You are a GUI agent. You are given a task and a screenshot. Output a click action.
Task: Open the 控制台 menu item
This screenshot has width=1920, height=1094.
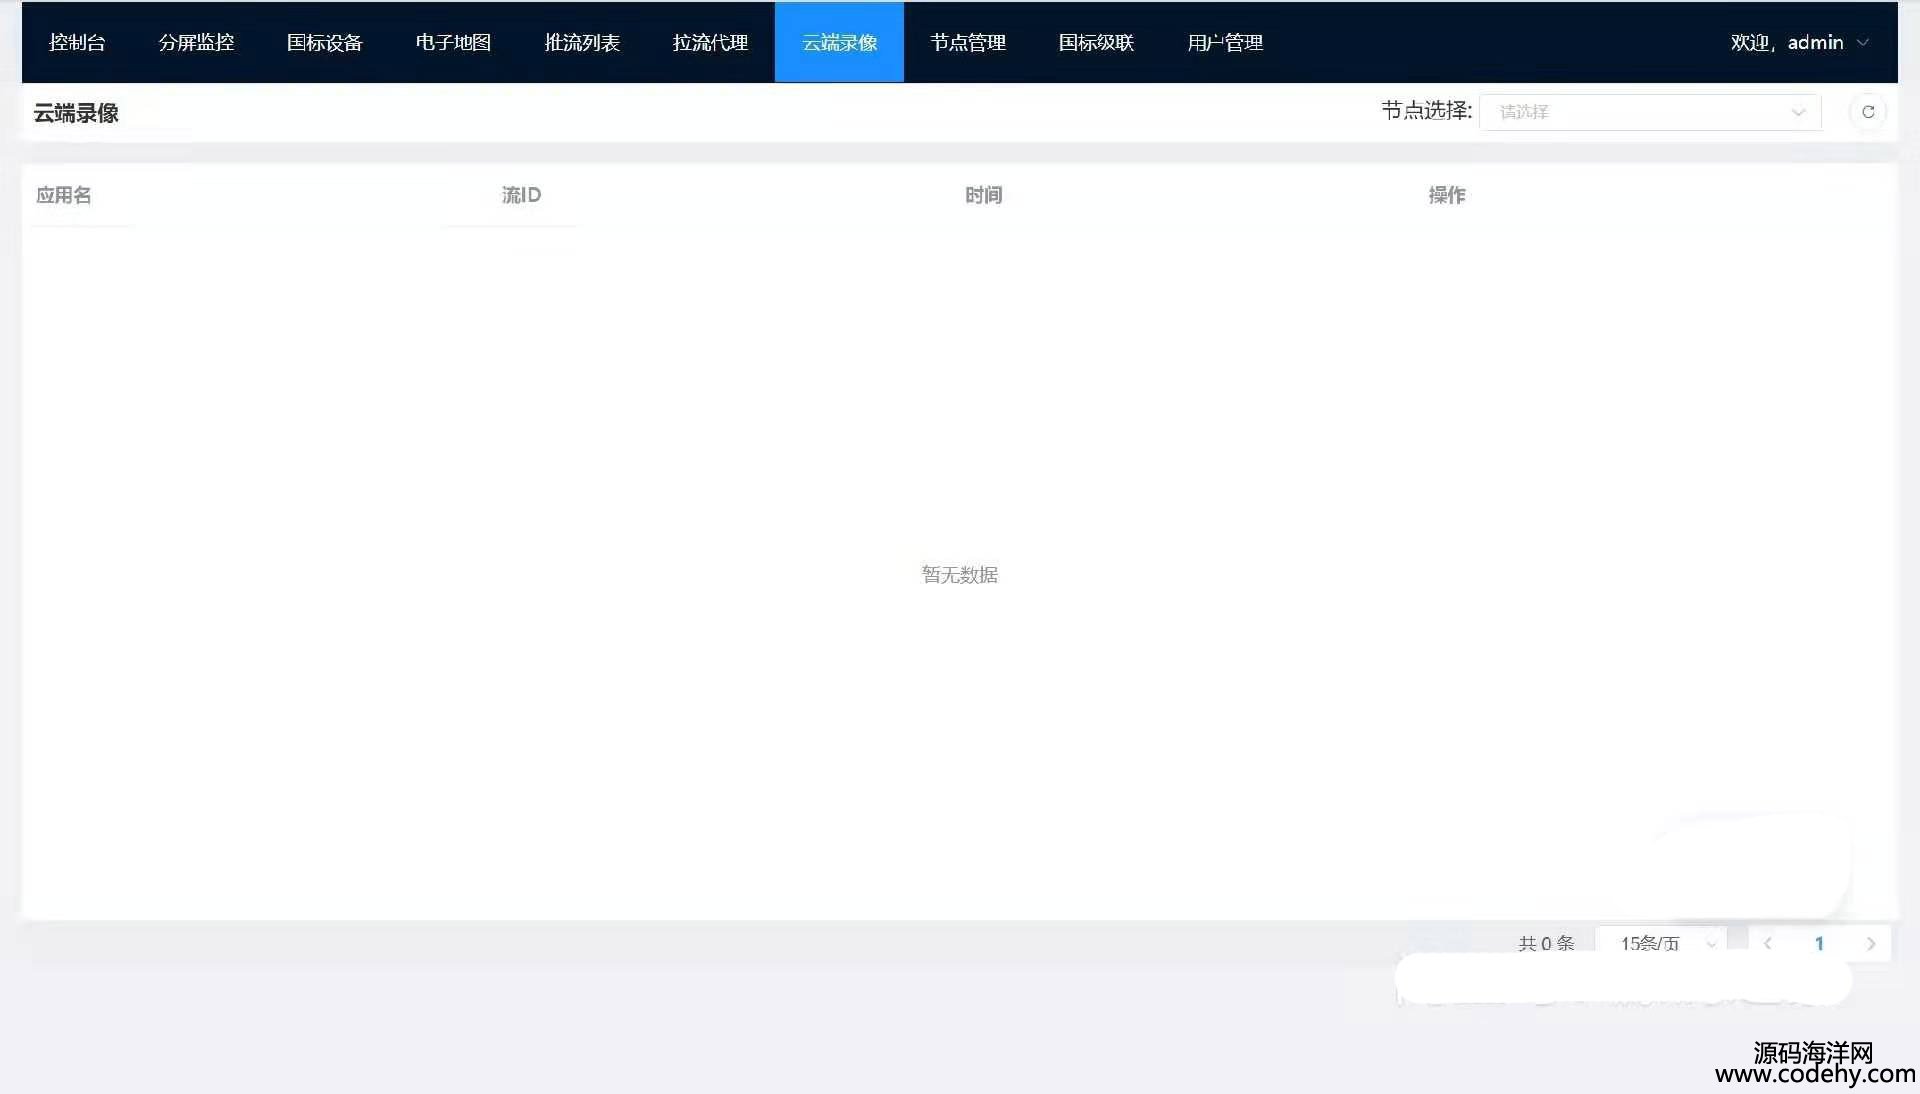pyautogui.click(x=77, y=43)
